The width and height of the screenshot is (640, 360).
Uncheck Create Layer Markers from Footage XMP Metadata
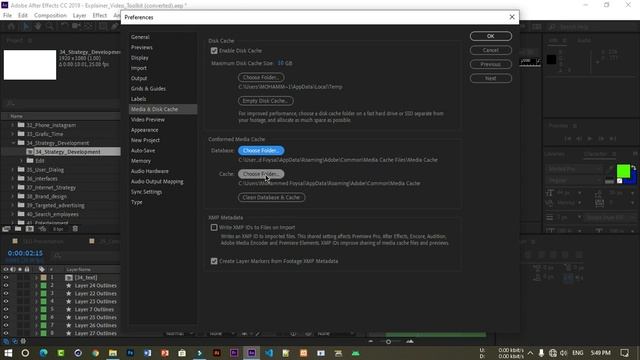(x=214, y=261)
